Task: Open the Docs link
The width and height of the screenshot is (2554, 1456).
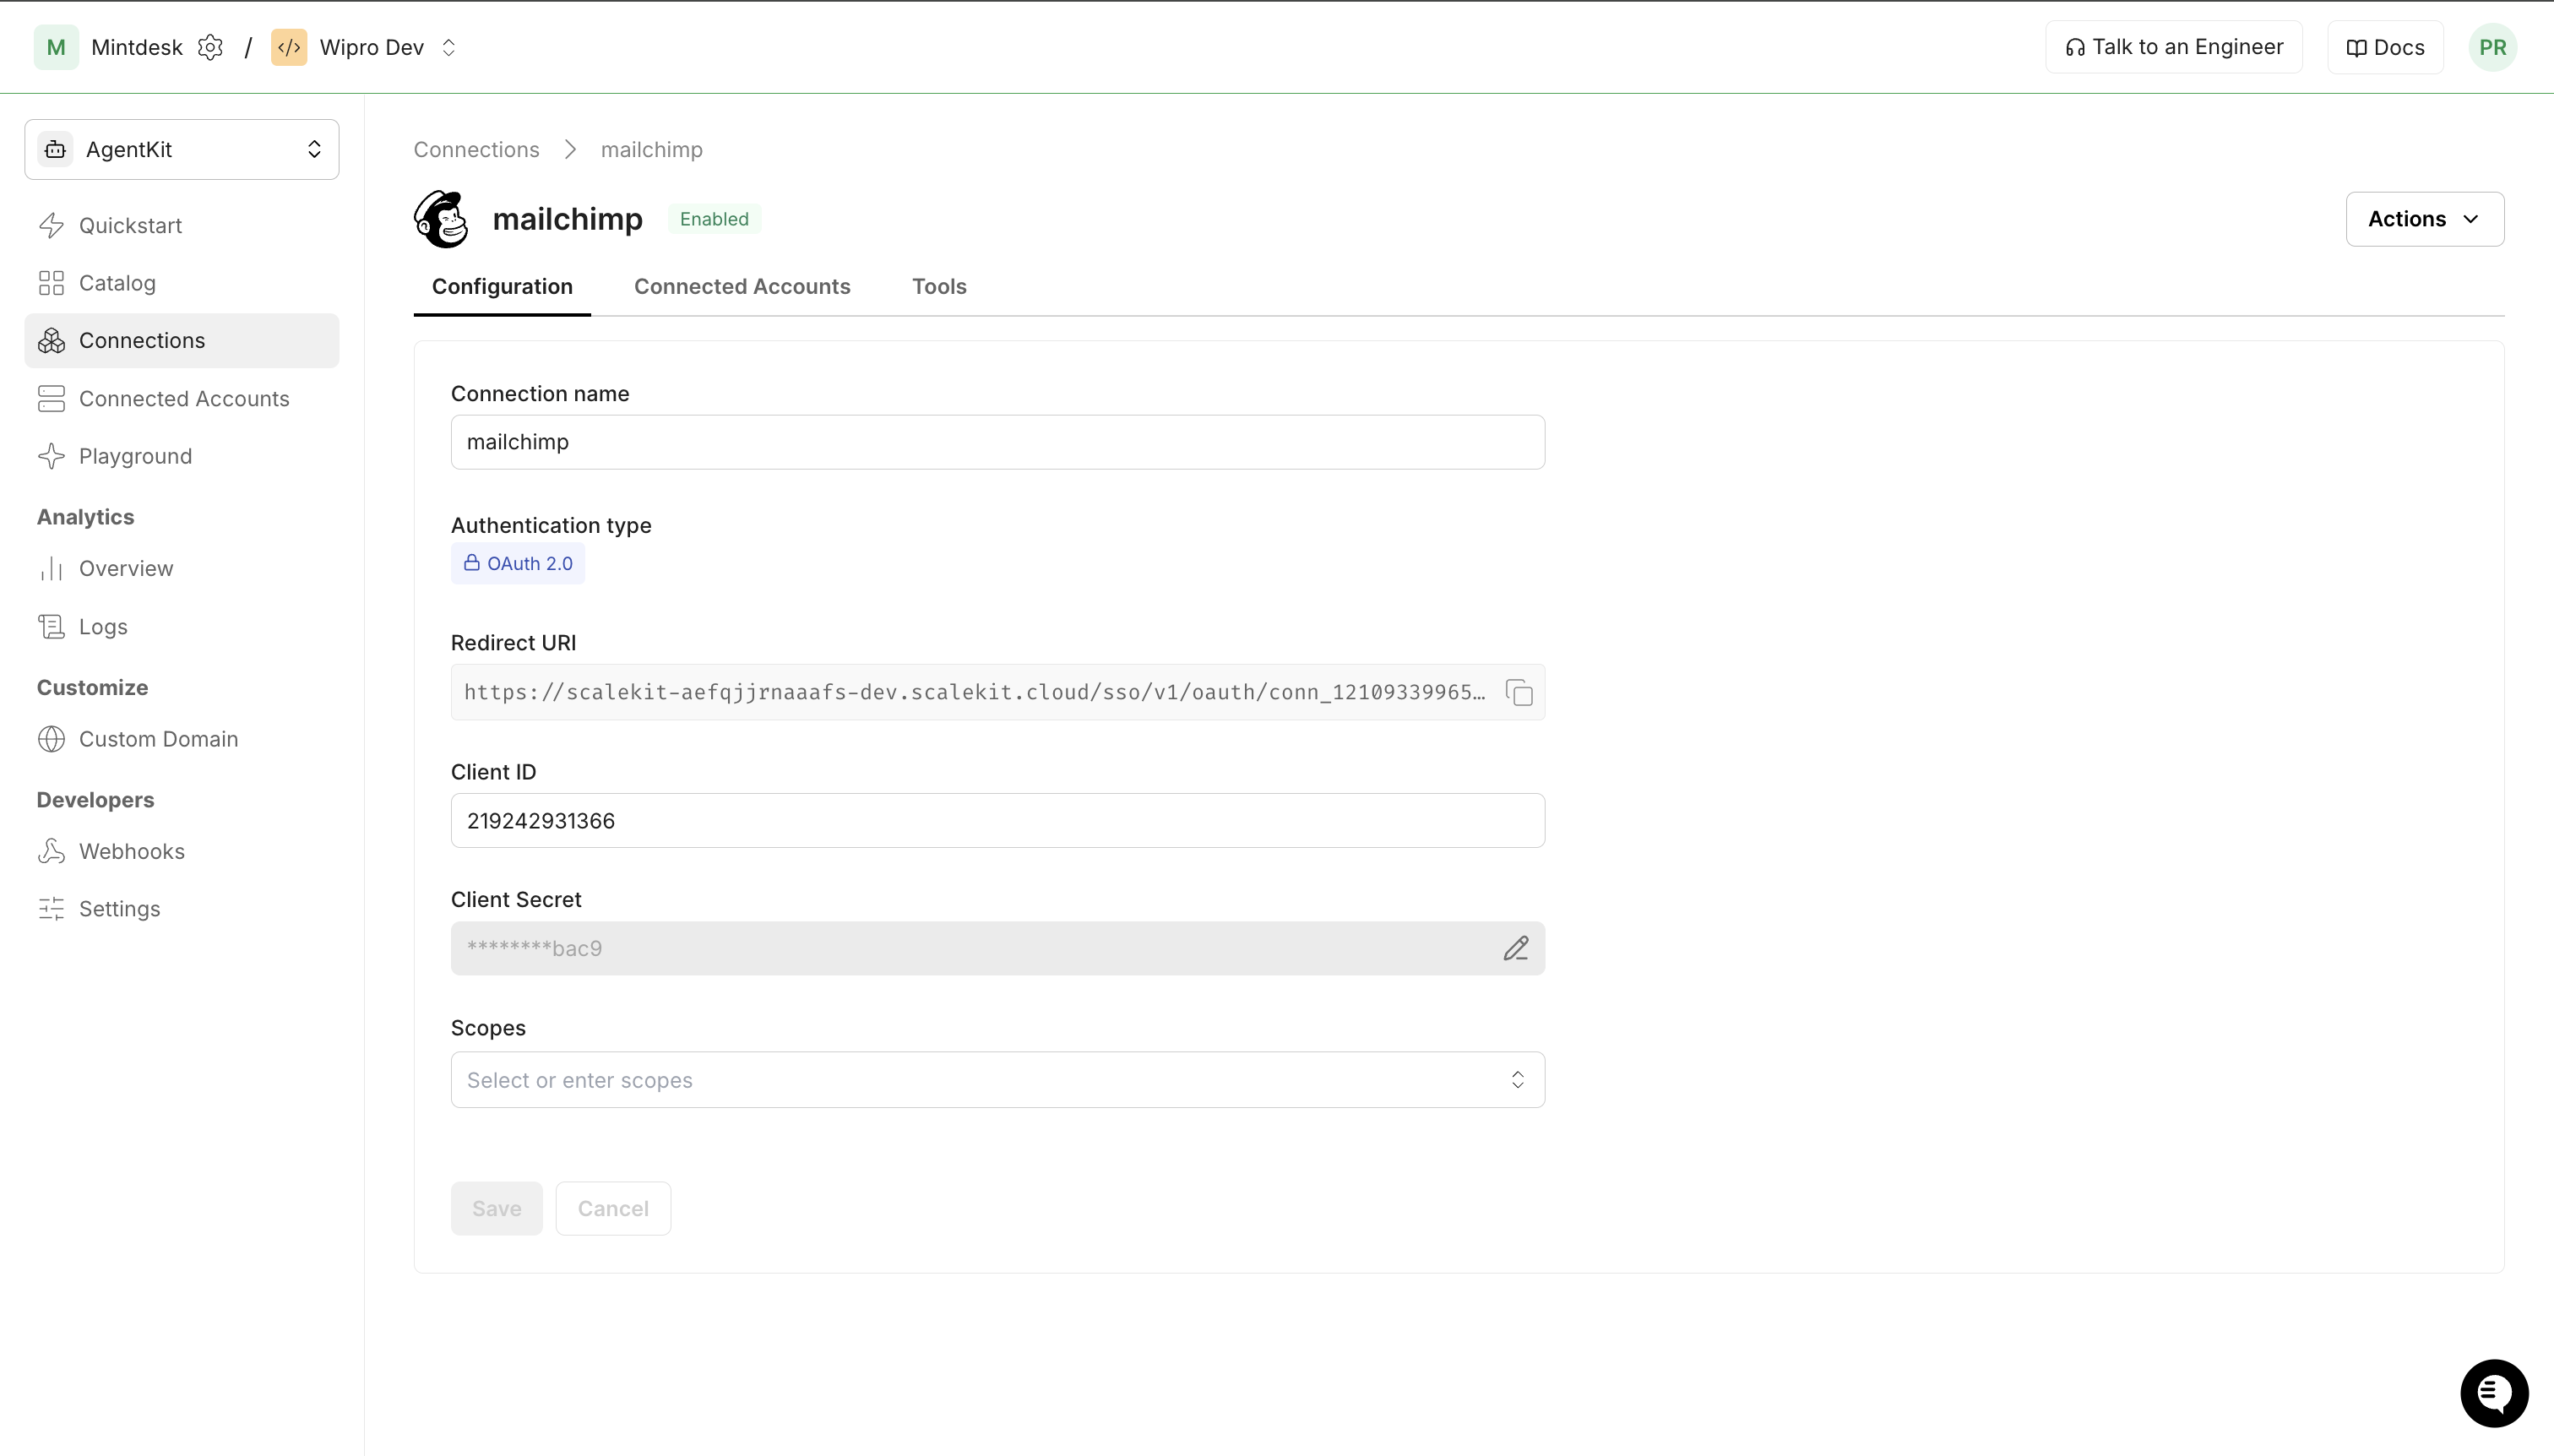Action: [2385, 47]
